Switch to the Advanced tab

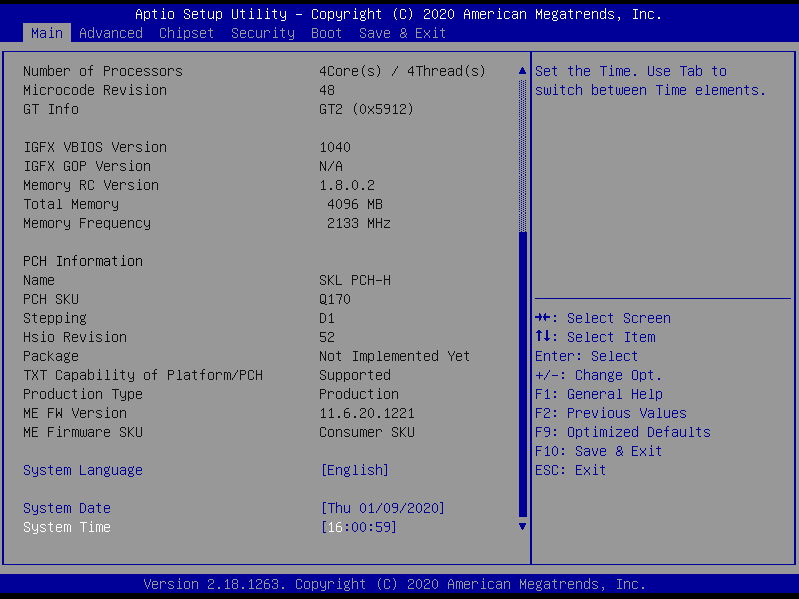click(110, 33)
